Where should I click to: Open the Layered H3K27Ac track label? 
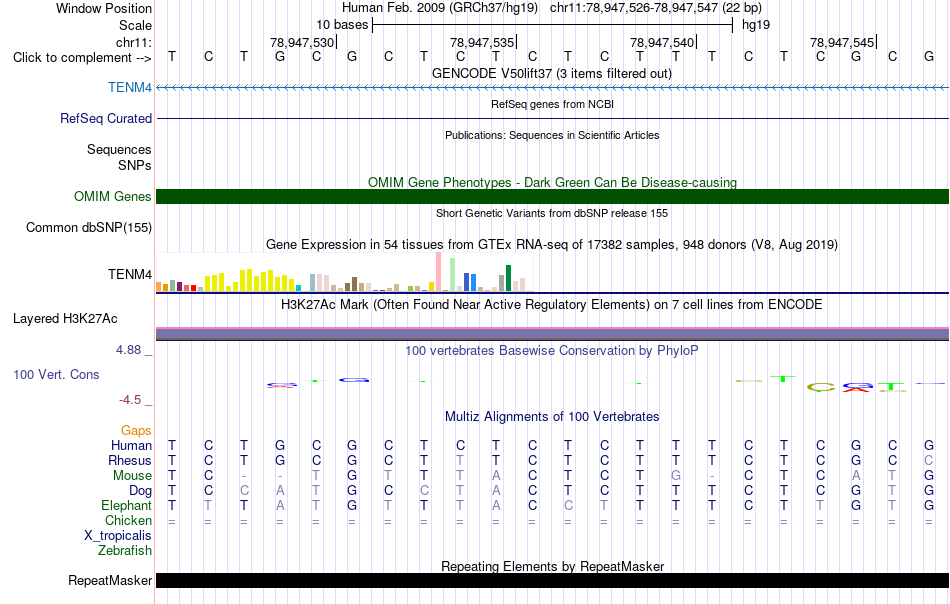pos(65,319)
